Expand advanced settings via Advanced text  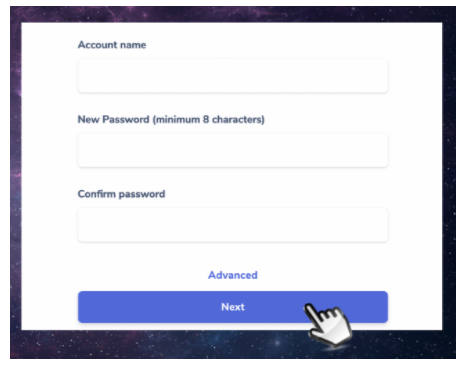click(233, 275)
